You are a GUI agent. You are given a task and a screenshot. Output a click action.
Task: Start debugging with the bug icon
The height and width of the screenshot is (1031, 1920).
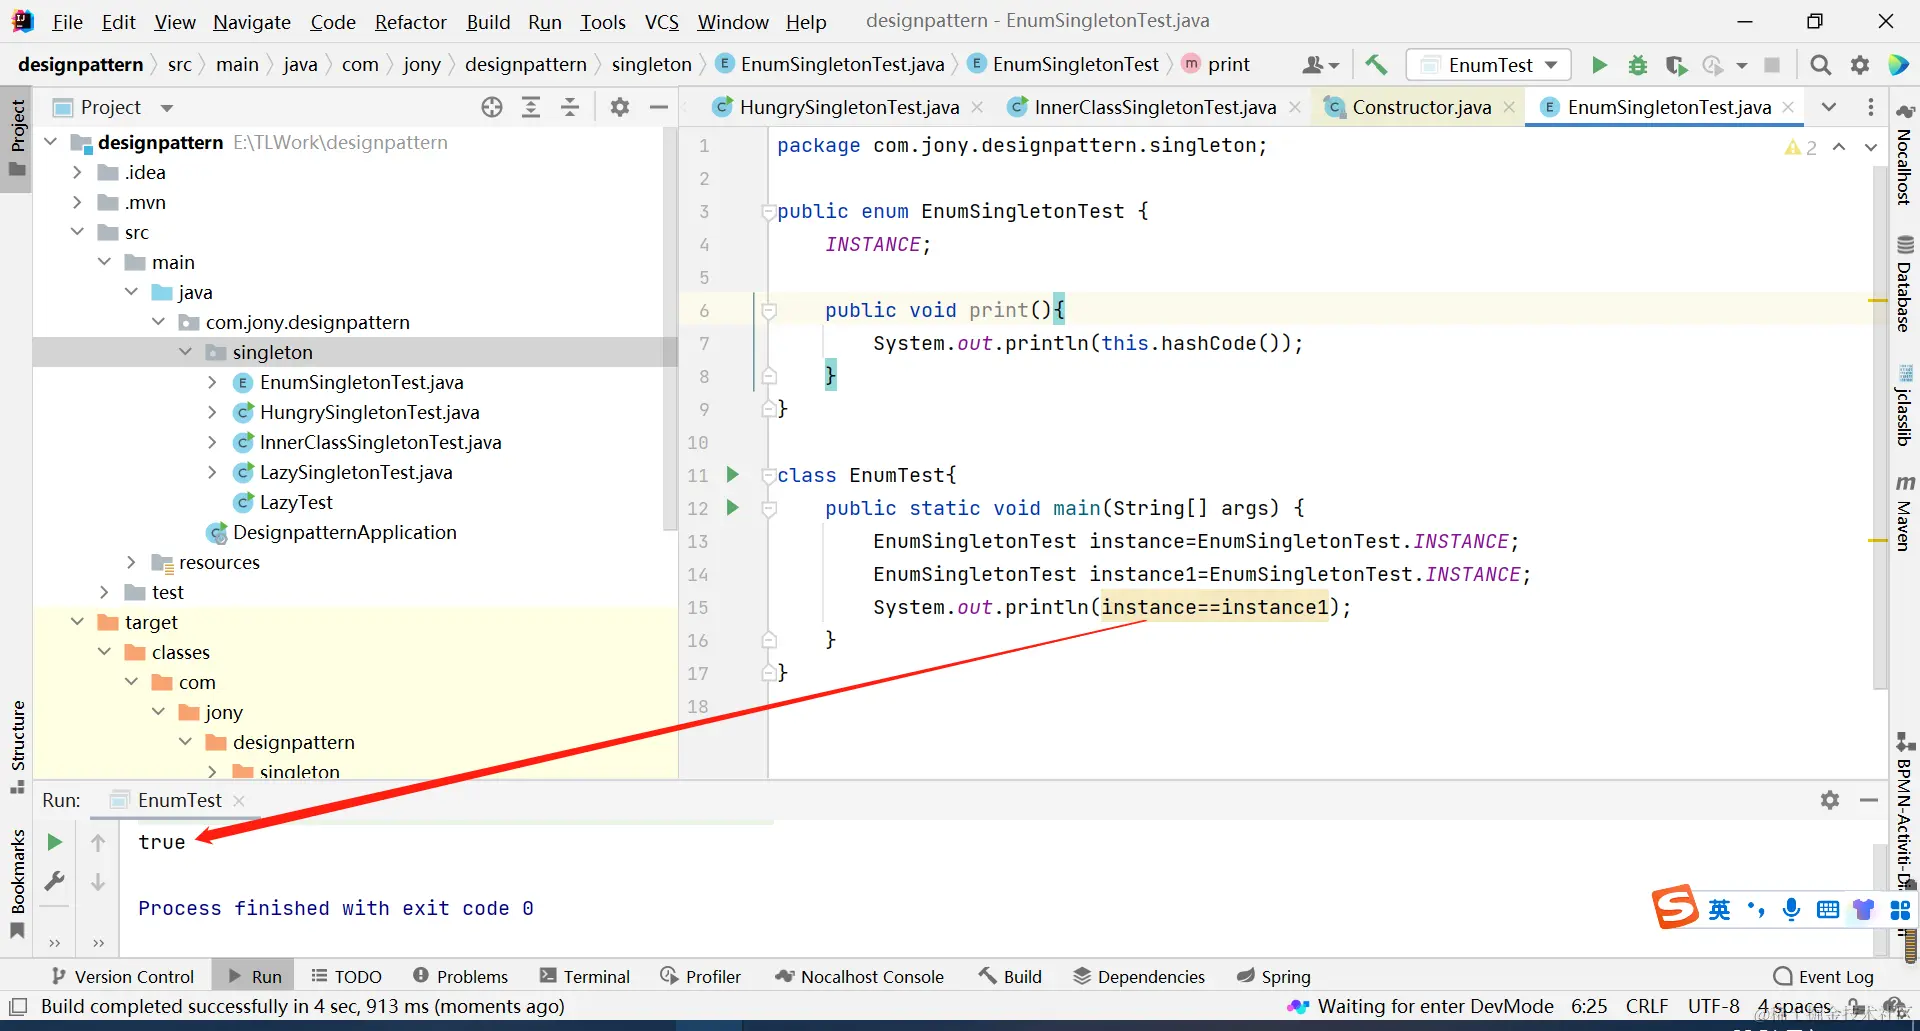(x=1638, y=65)
